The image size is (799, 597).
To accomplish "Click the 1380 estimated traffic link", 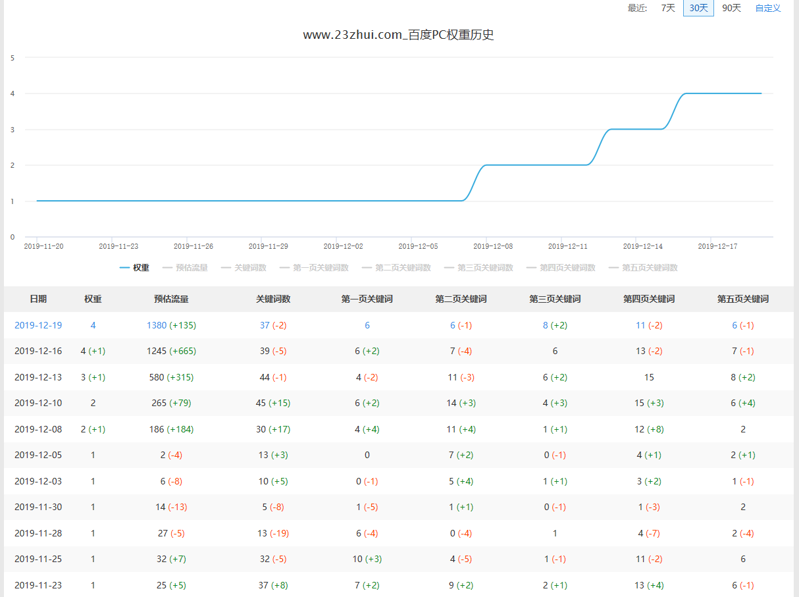I will (157, 325).
